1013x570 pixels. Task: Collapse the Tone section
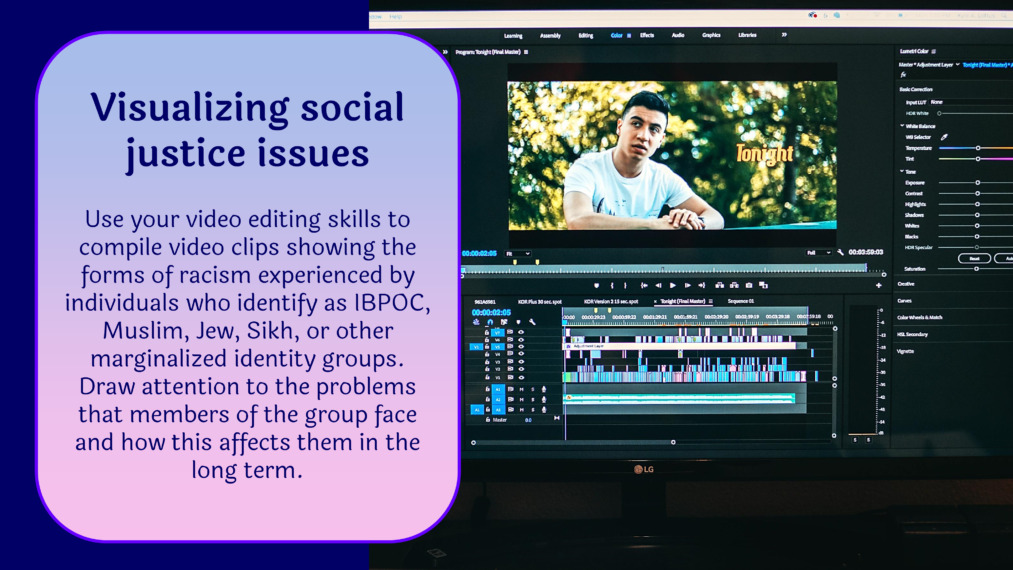(x=903, y=171)
